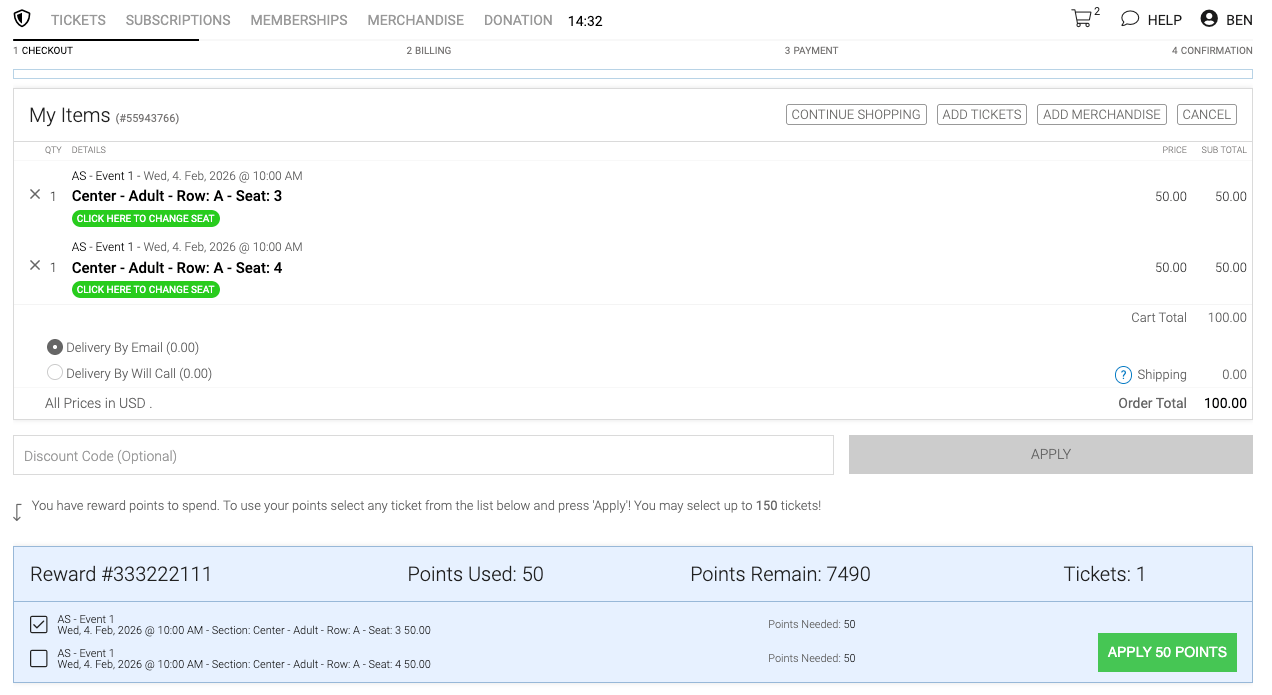The height and width of the screenshot is (695, 1272).
Task: Go to the Payment step
Action: (x=811, y=50)
